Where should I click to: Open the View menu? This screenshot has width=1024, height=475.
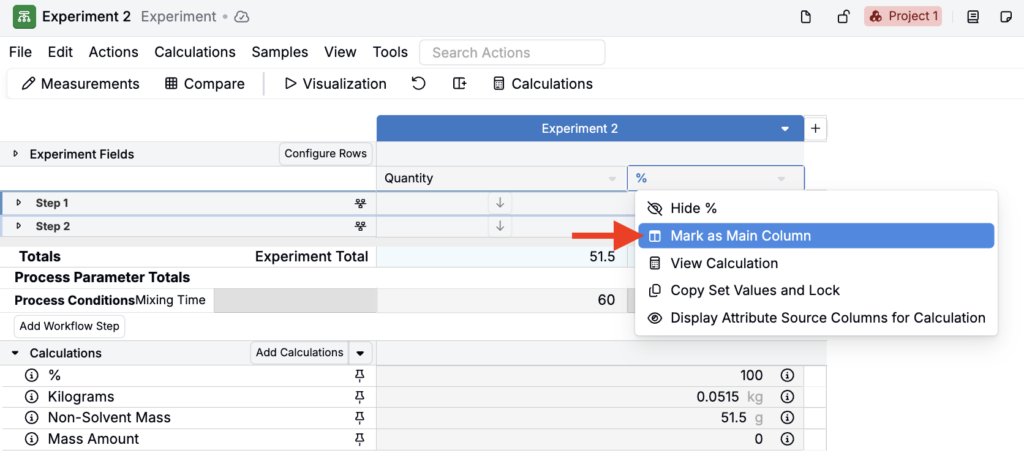tap(340, 52)
